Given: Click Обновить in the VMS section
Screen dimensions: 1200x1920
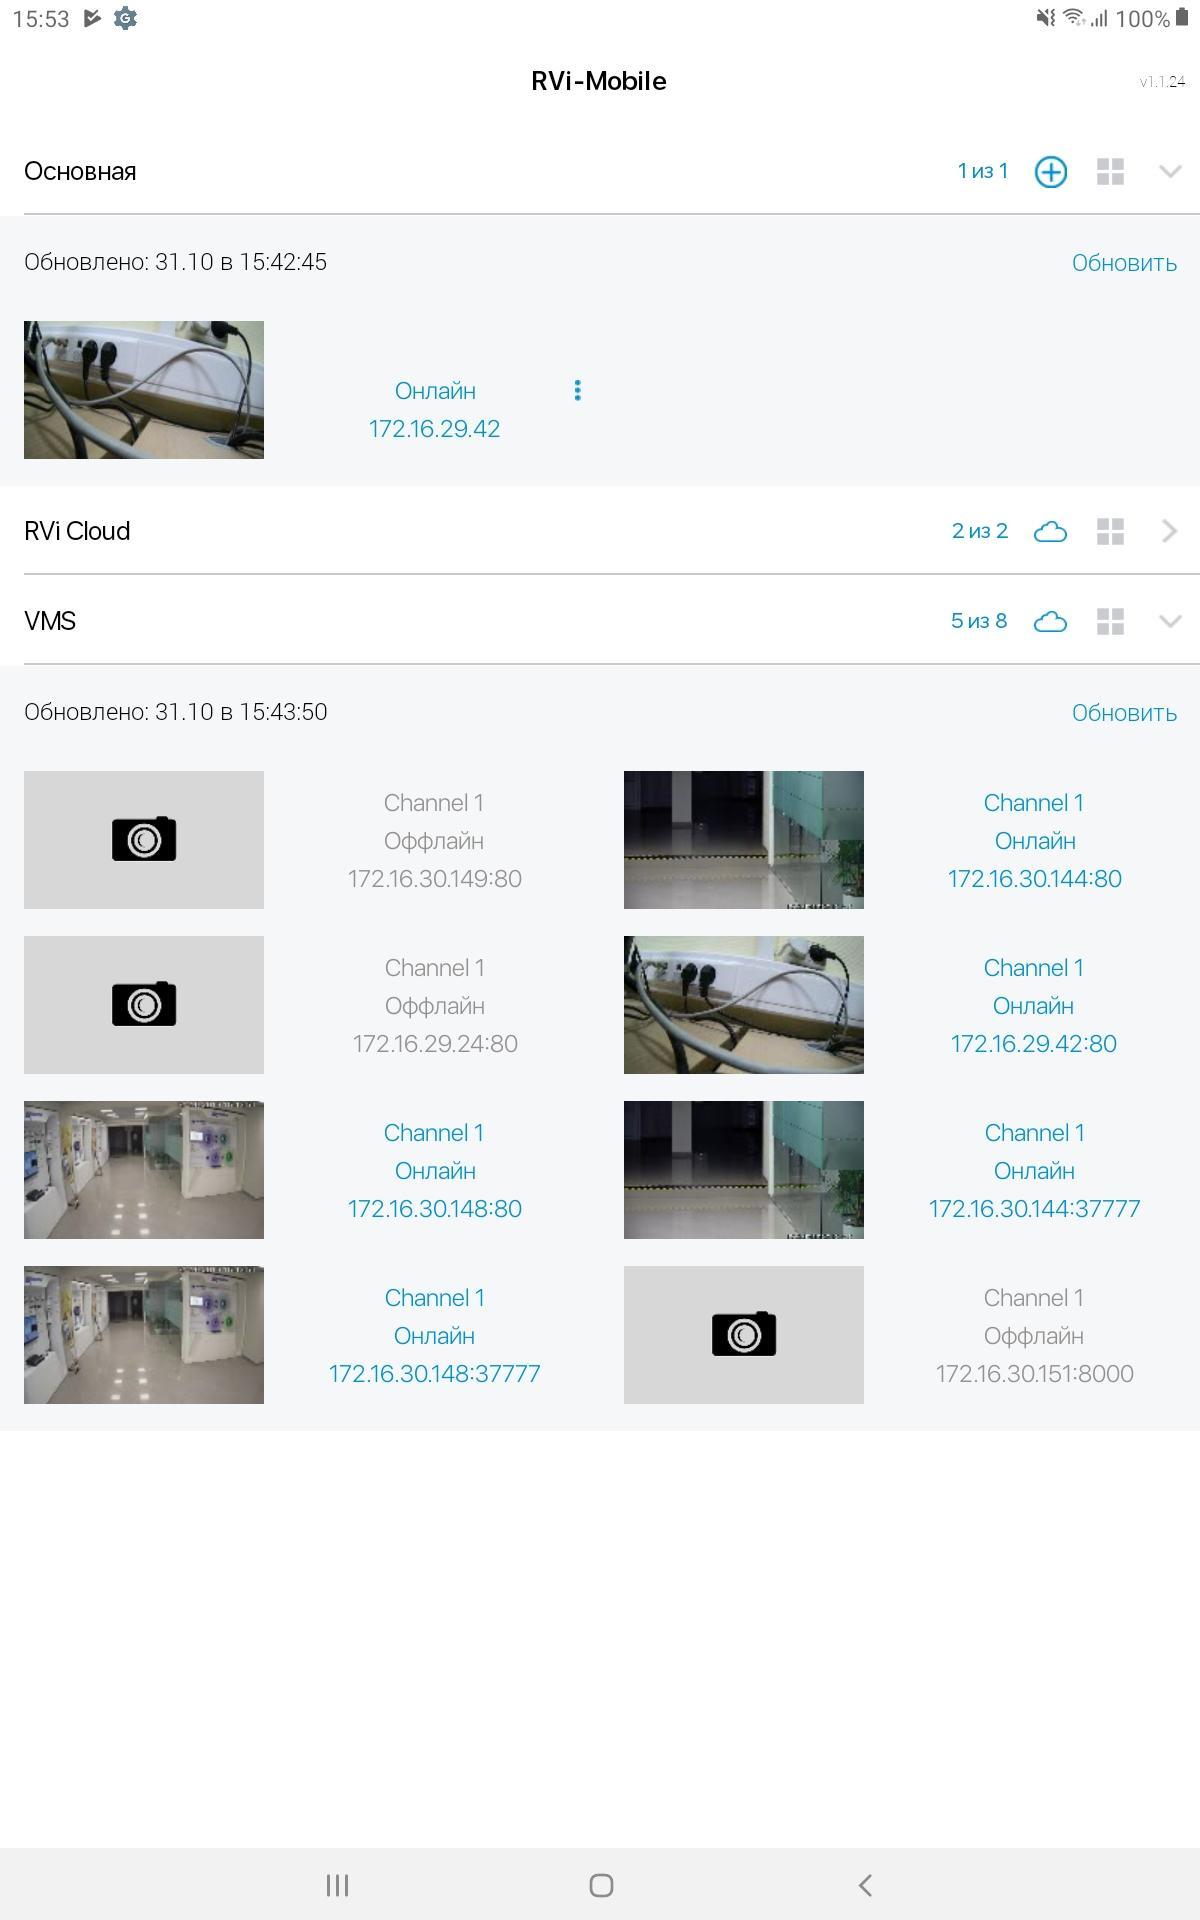Looking at the screenshot, I should pyautogui.click(x=1124, y=713).
